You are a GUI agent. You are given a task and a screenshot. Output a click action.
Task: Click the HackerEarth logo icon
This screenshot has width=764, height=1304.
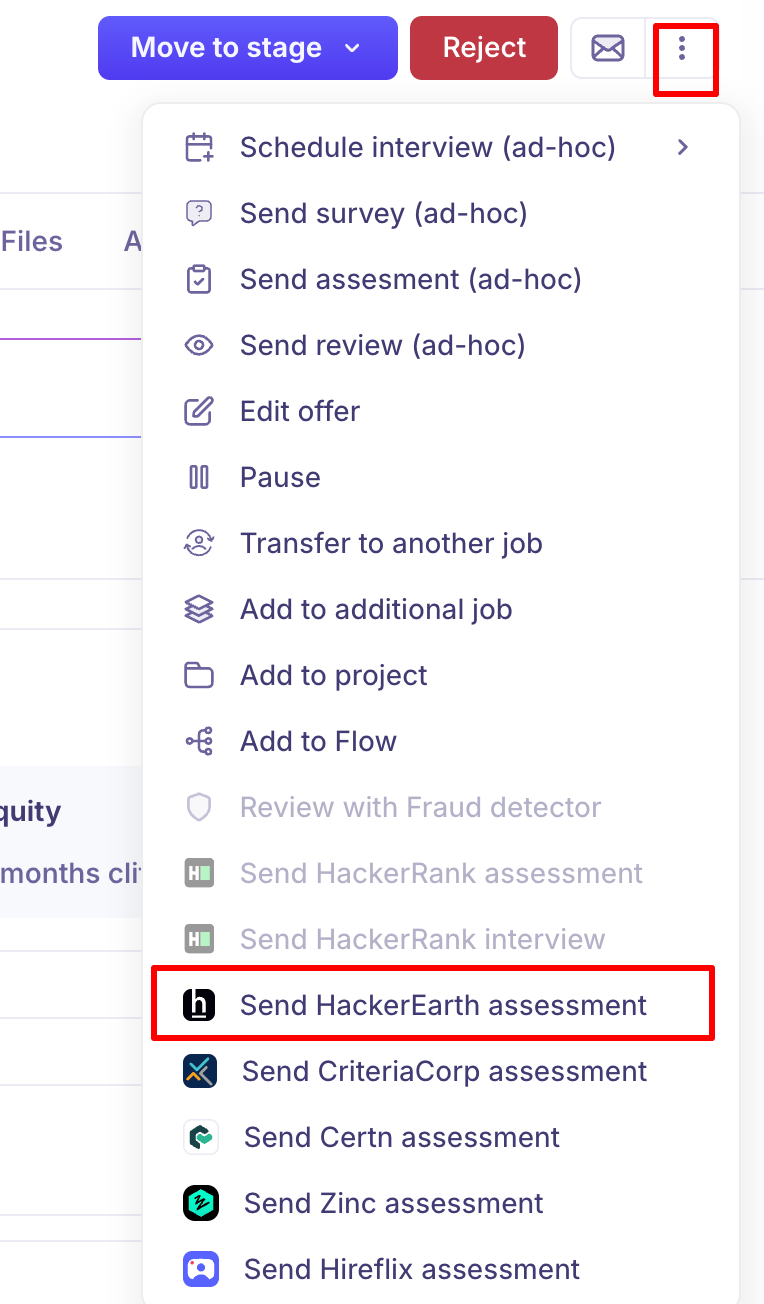click(x=200, y=1005)
